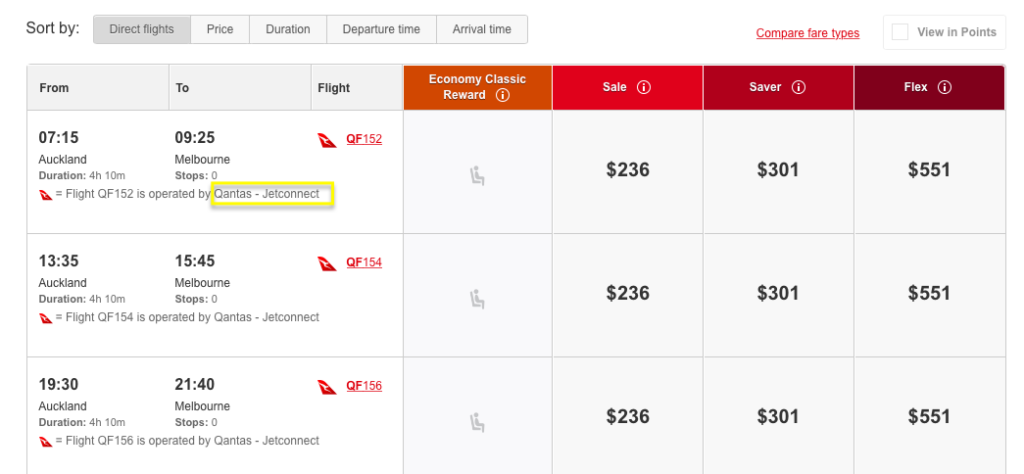1024x474 pixels.
Task: Sort results by Price
Action: [x=220, y=29]
